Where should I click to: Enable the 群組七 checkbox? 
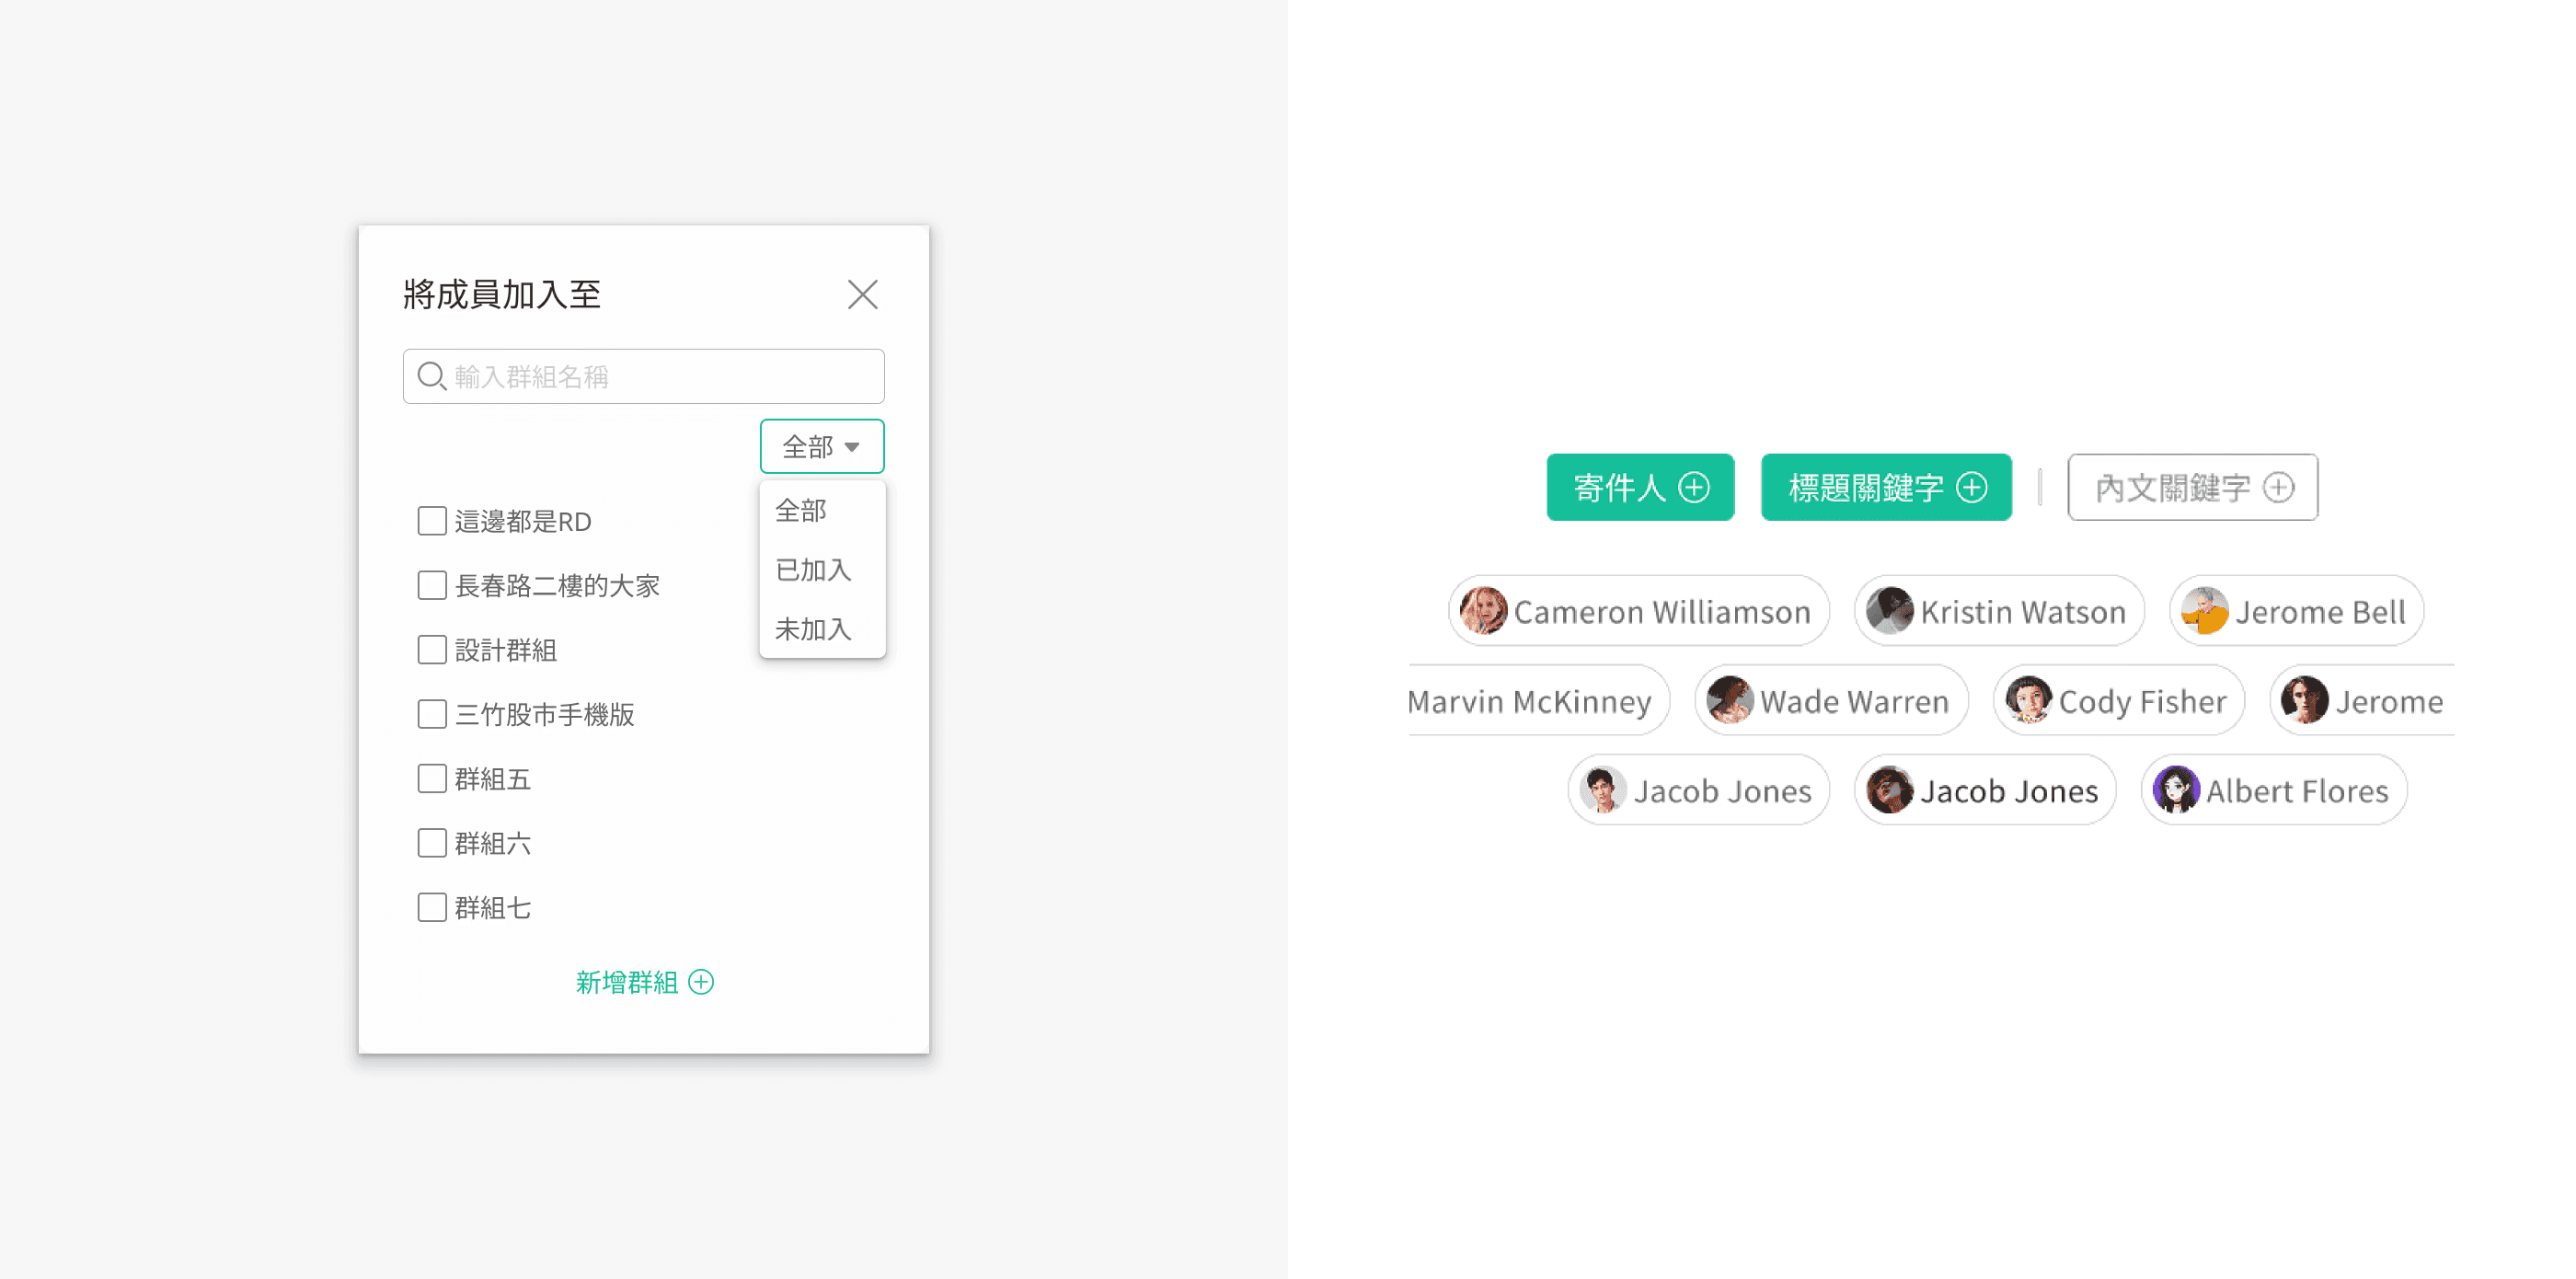[x=432, y=907]
